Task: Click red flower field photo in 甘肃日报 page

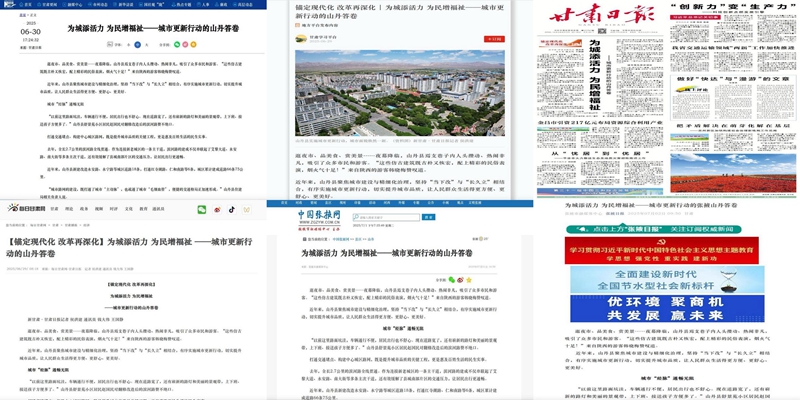Action: tap(733, 172)
